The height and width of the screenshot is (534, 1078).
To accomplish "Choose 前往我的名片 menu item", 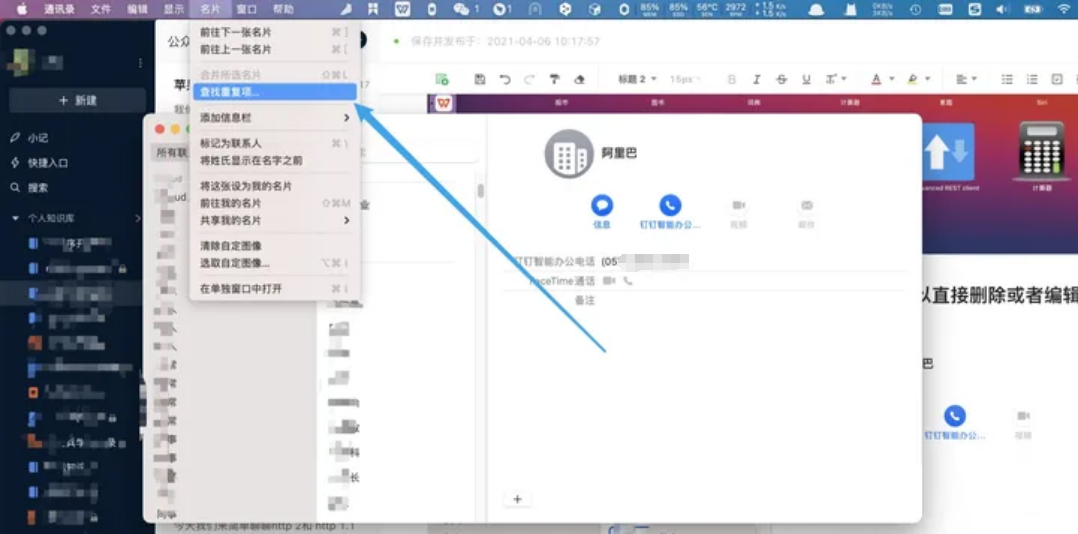I will click(x=274, y=203).
